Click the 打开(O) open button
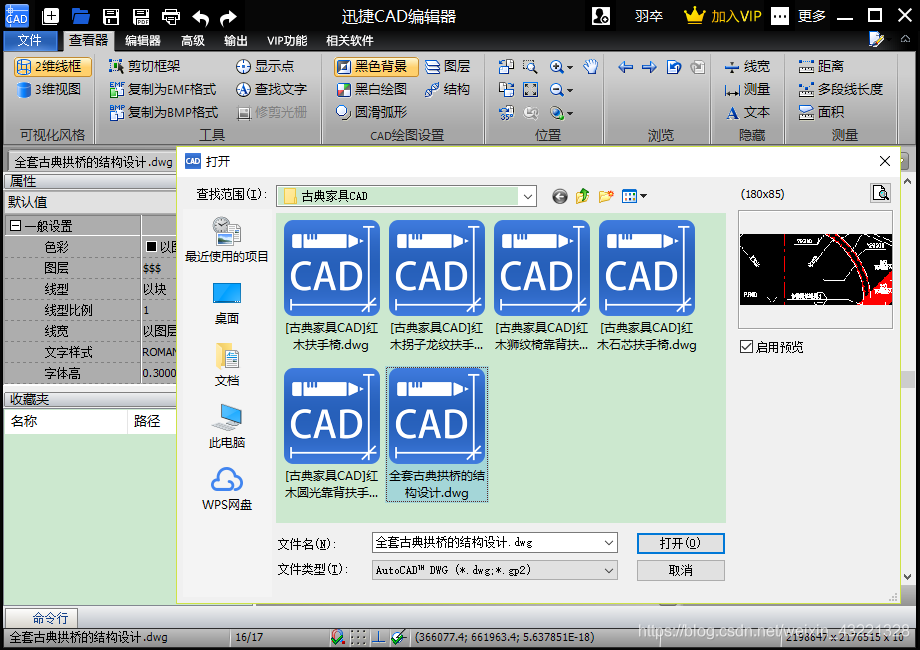920x650 pixels. click(x=681, y=543)
